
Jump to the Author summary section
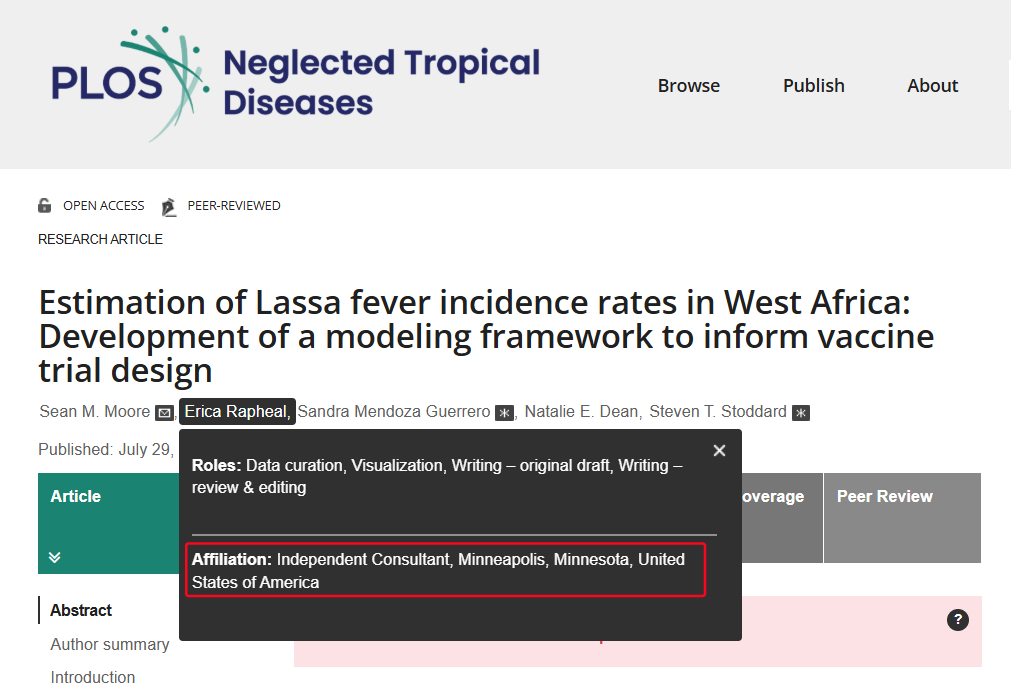[x=110, y=645]
